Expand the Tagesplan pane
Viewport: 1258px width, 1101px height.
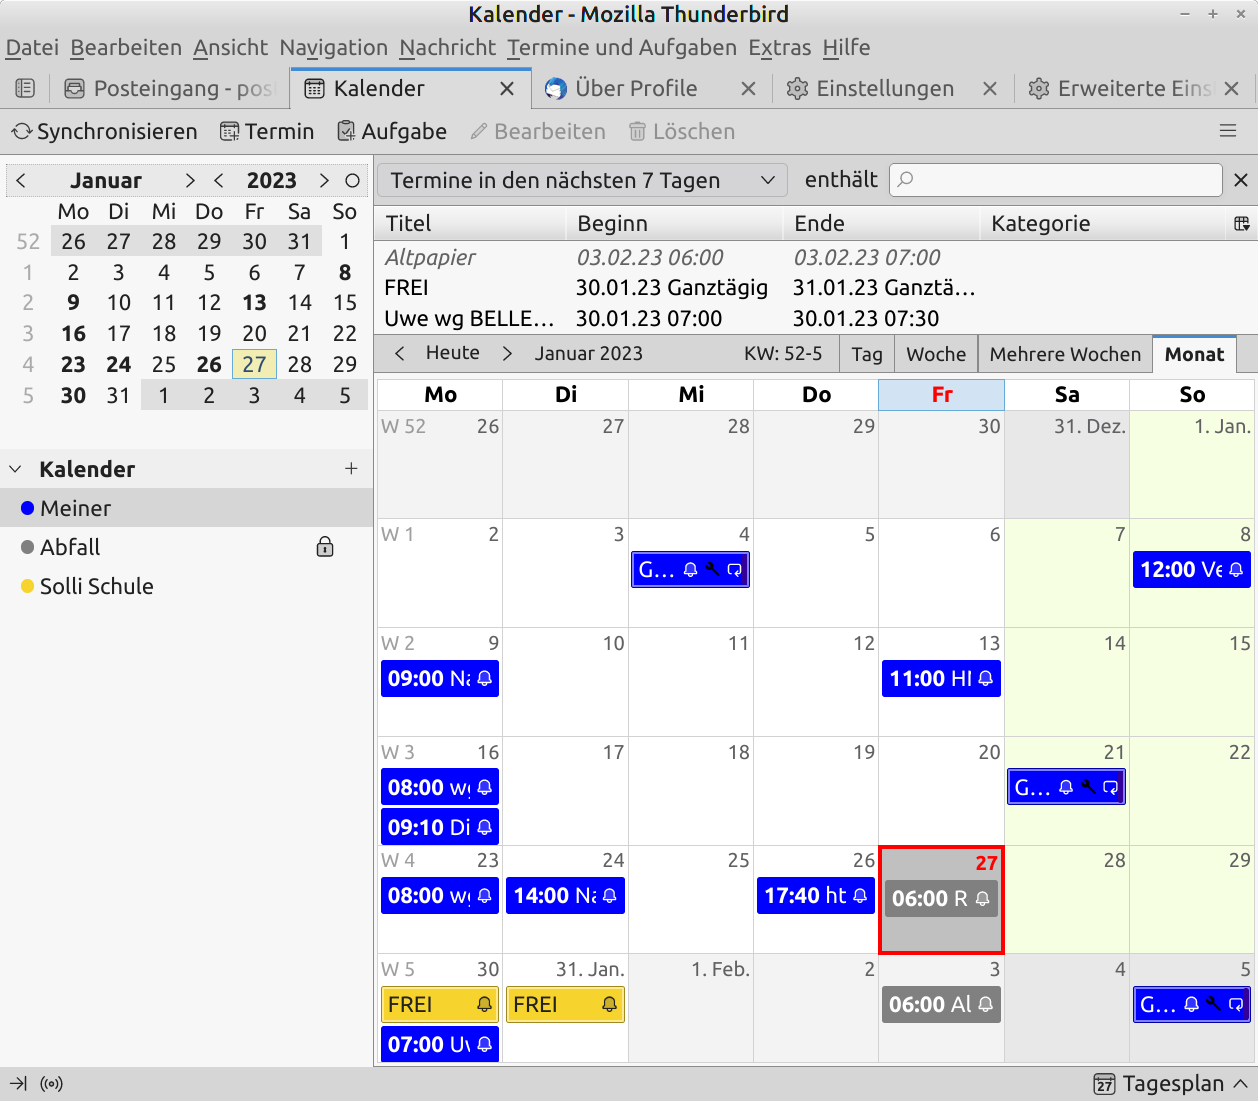click(x=1240, y=1084)
